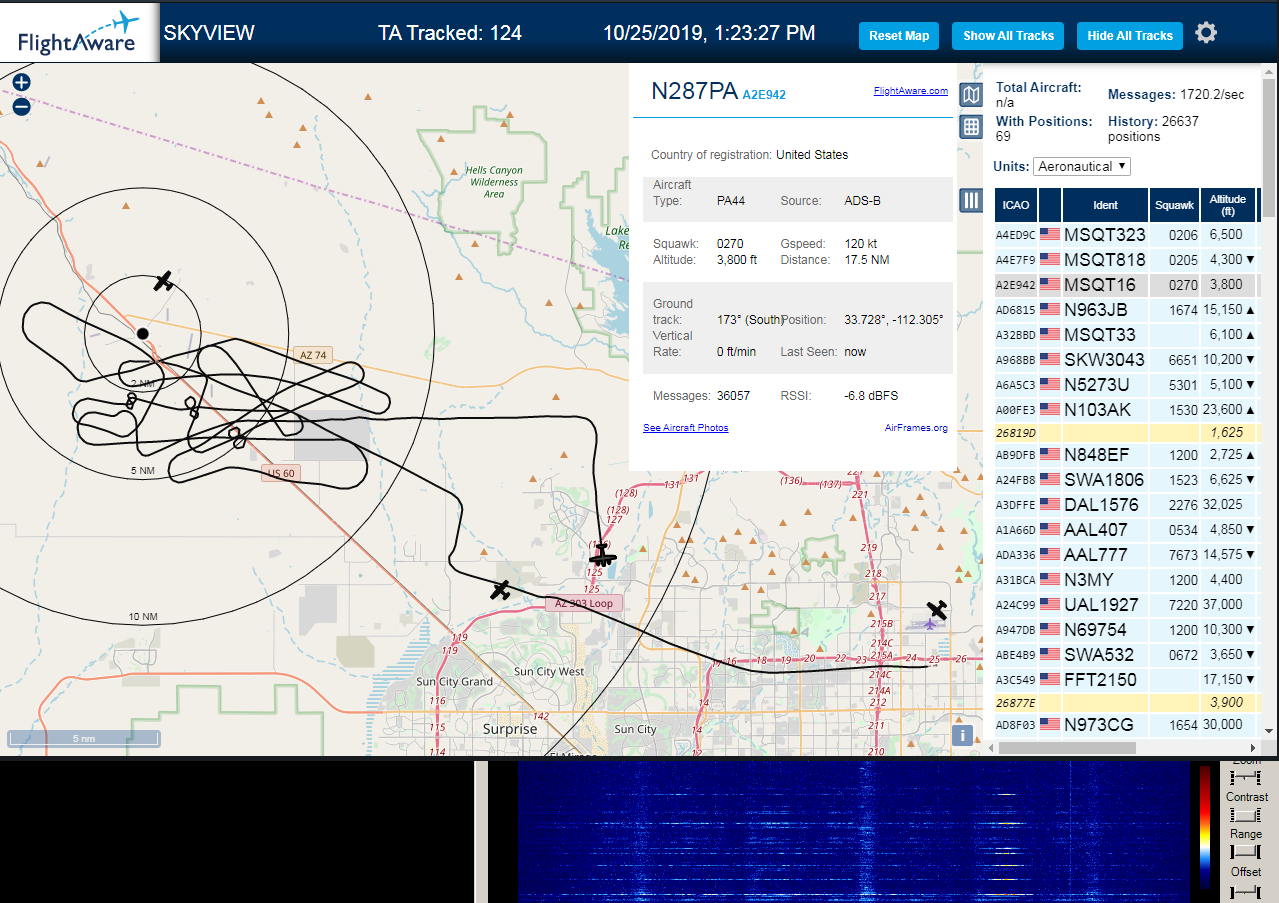Select the black aircraft icon east near marker 25
Viewport: 1279px width, 903px height.
pos(937,609)
